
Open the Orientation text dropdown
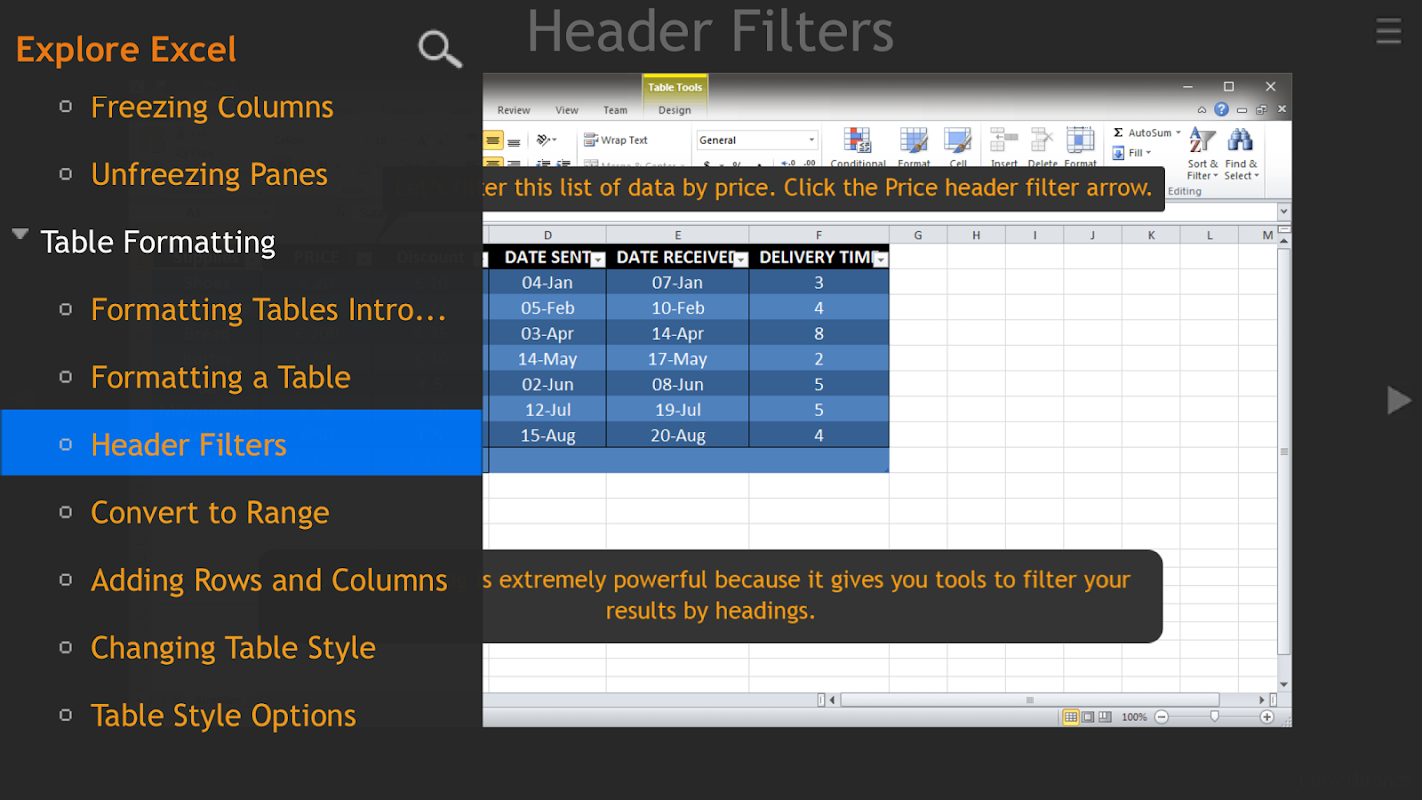547,140
